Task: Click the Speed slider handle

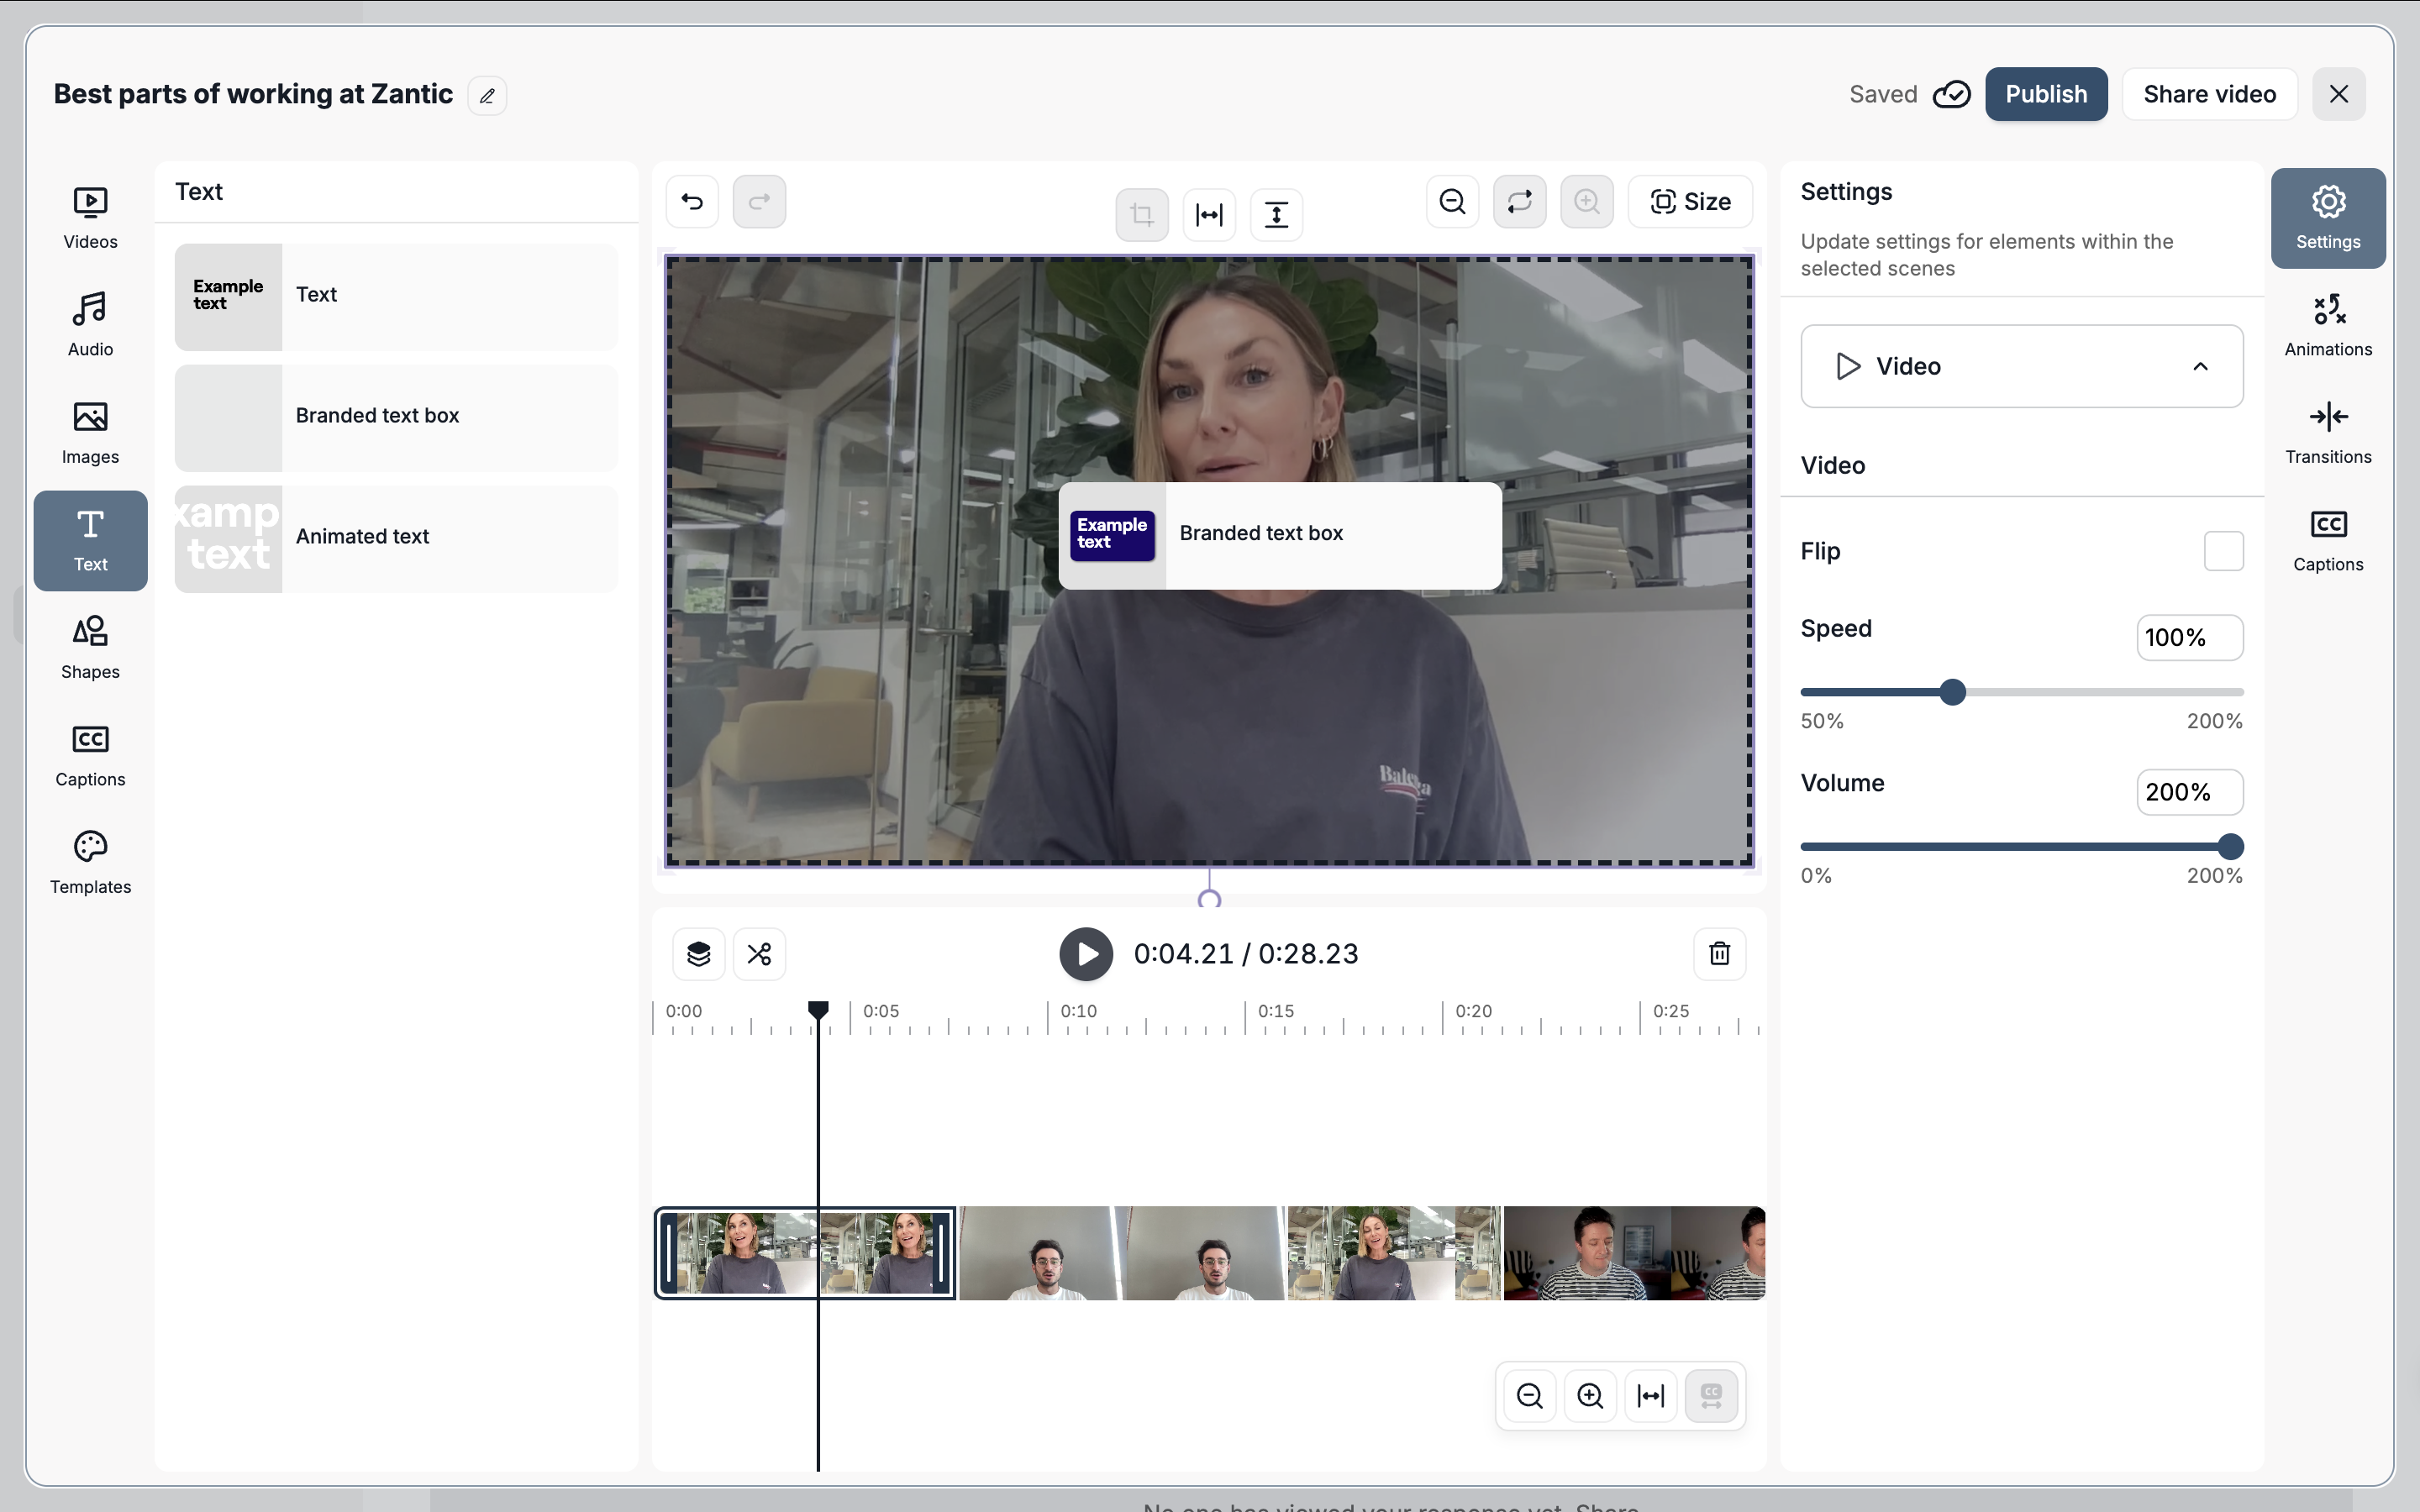Action: (x=1952, y=692)
